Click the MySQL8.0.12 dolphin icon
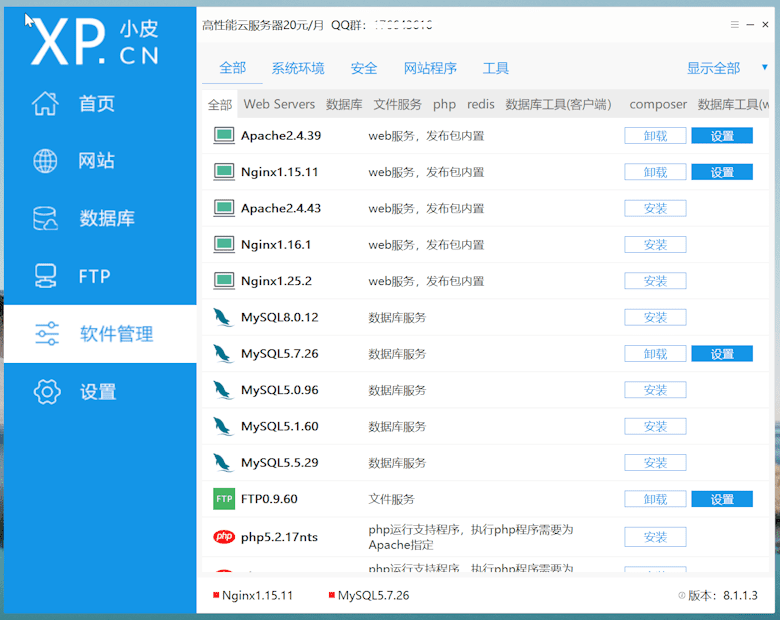 [223, 317]
